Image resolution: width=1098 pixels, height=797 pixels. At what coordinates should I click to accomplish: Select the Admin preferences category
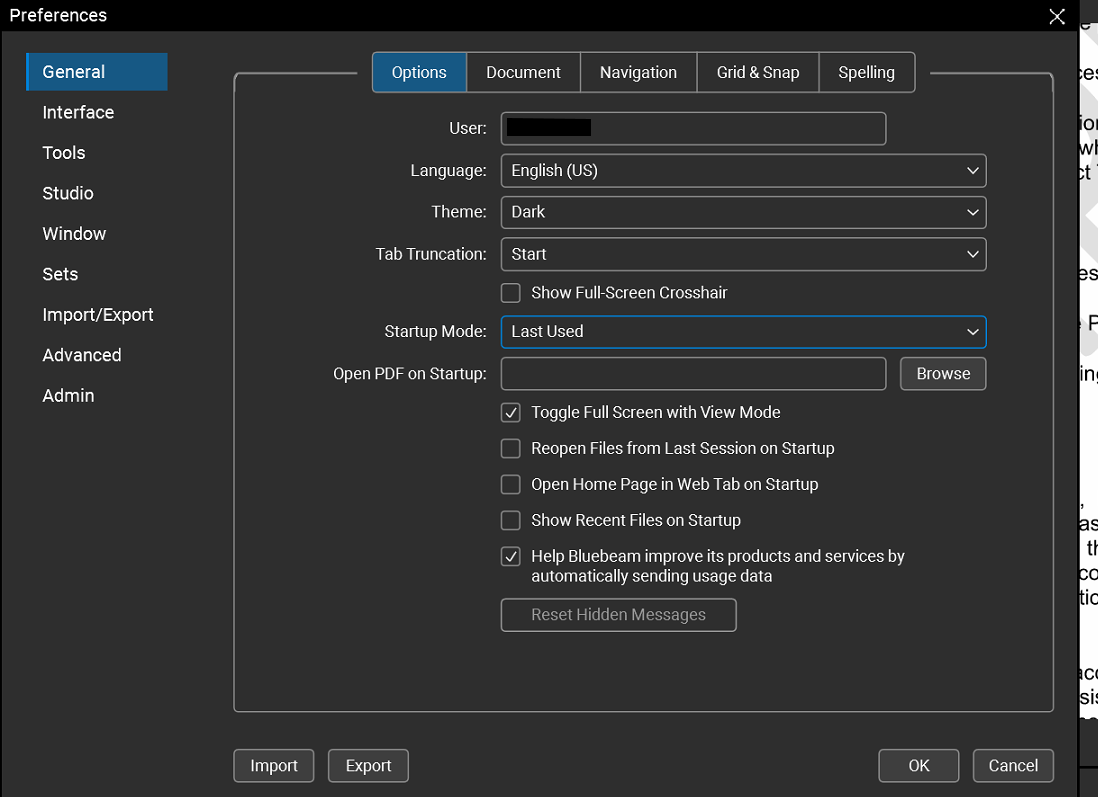point(68,395)
